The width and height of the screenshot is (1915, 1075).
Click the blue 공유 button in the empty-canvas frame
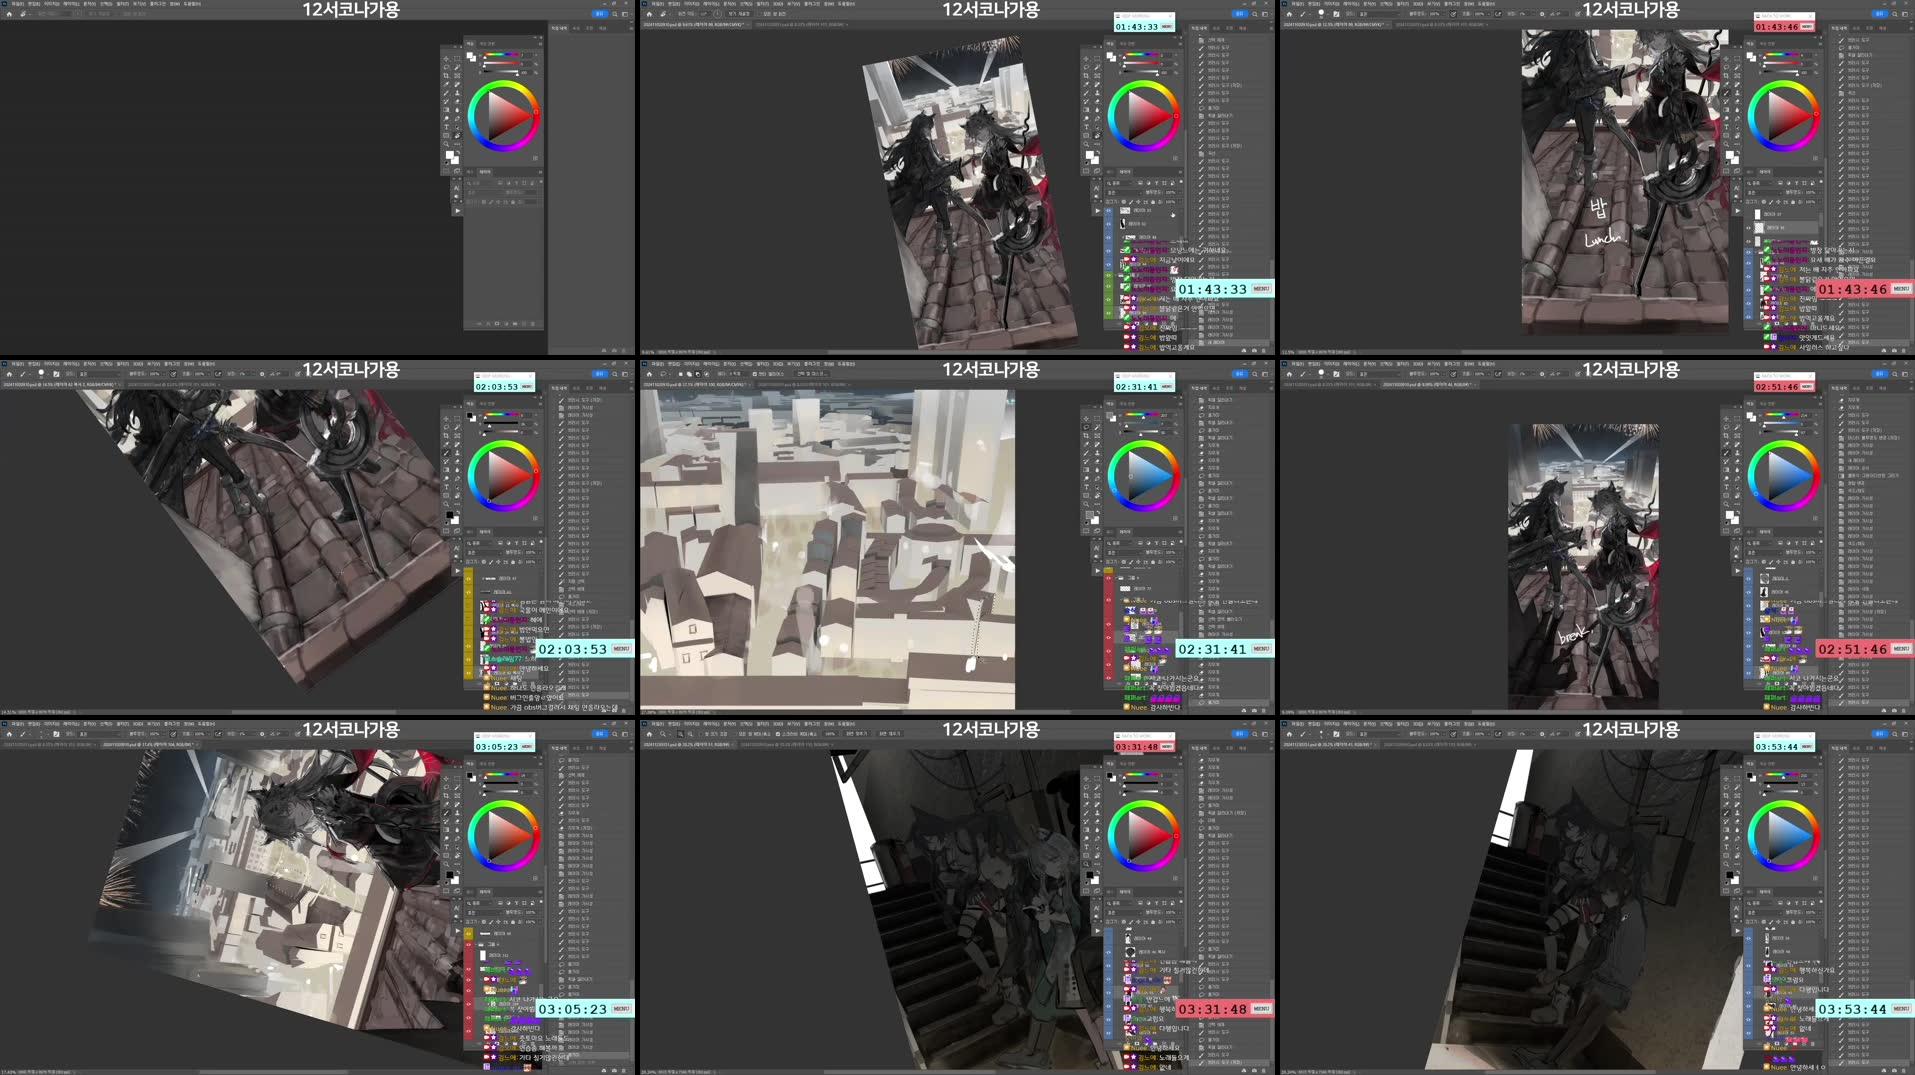point(600,14)
